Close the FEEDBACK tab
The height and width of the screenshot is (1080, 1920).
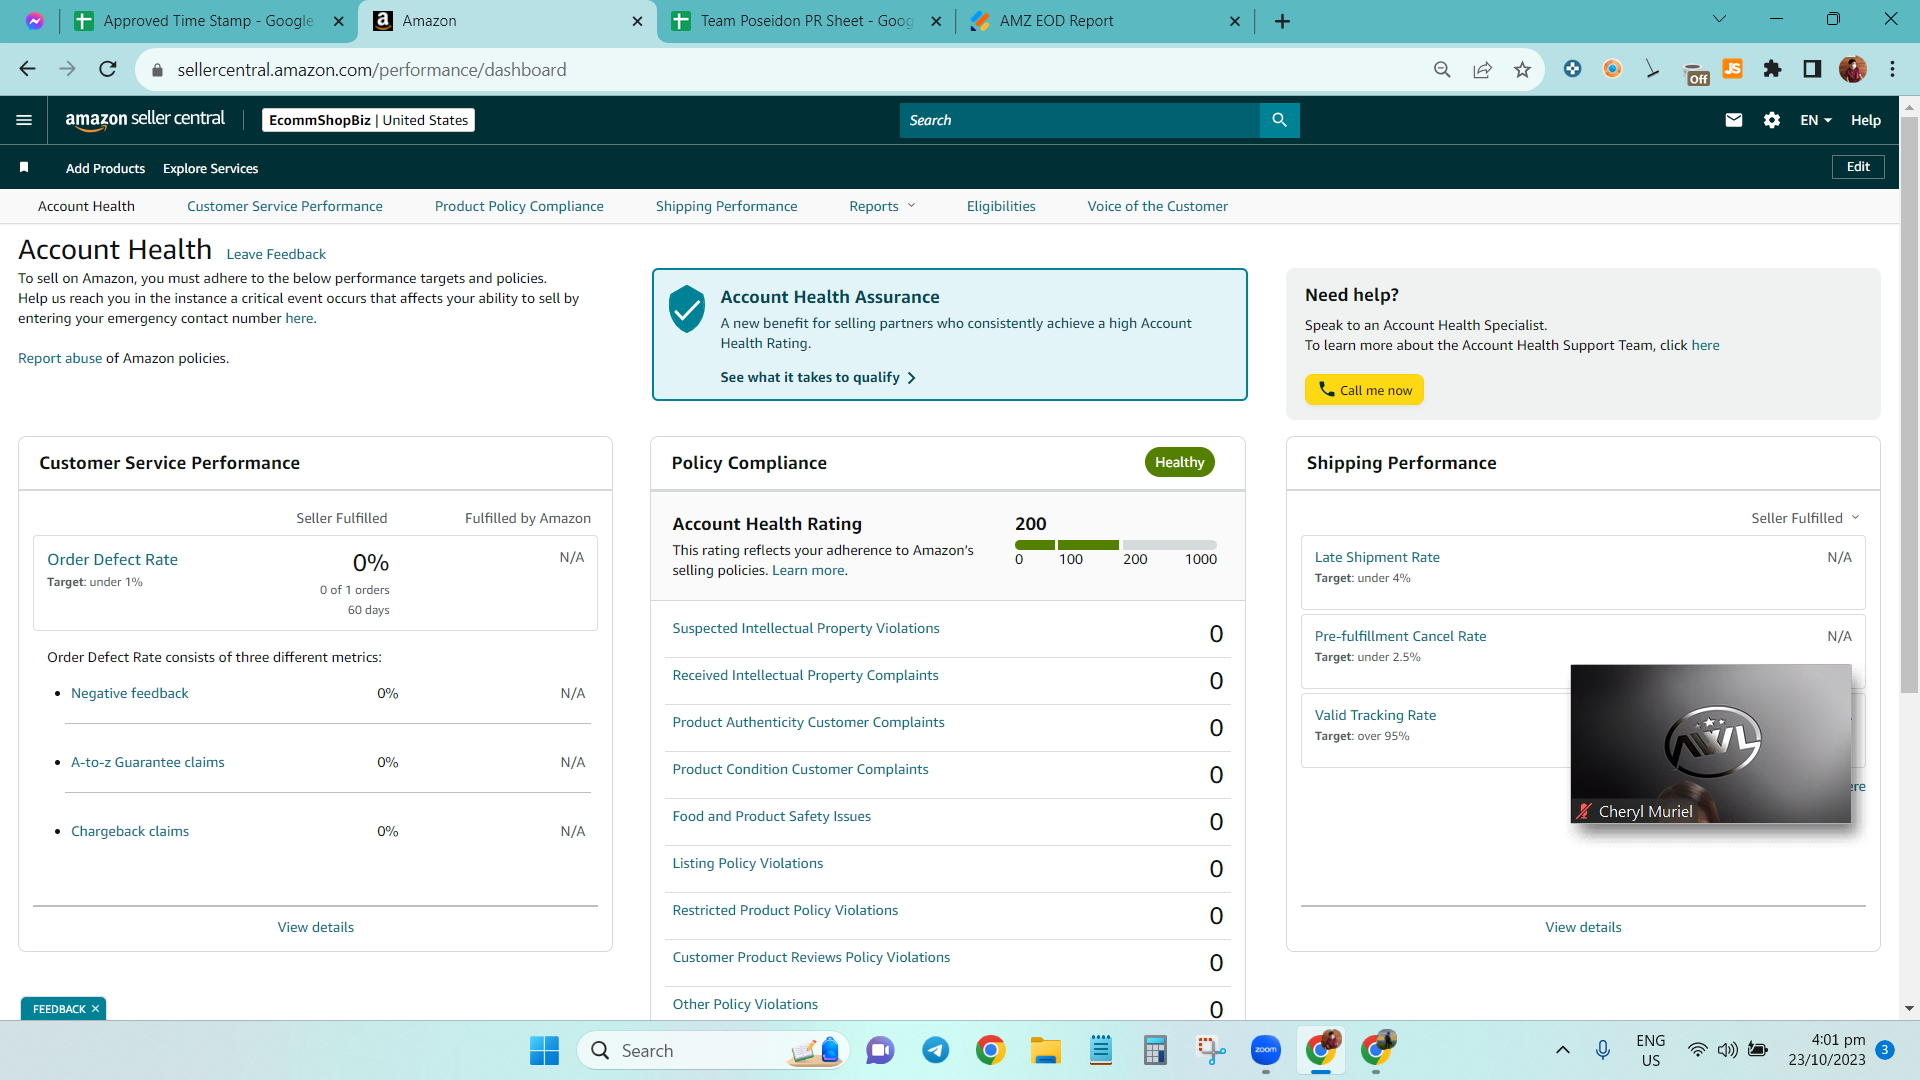[95, 1008]
